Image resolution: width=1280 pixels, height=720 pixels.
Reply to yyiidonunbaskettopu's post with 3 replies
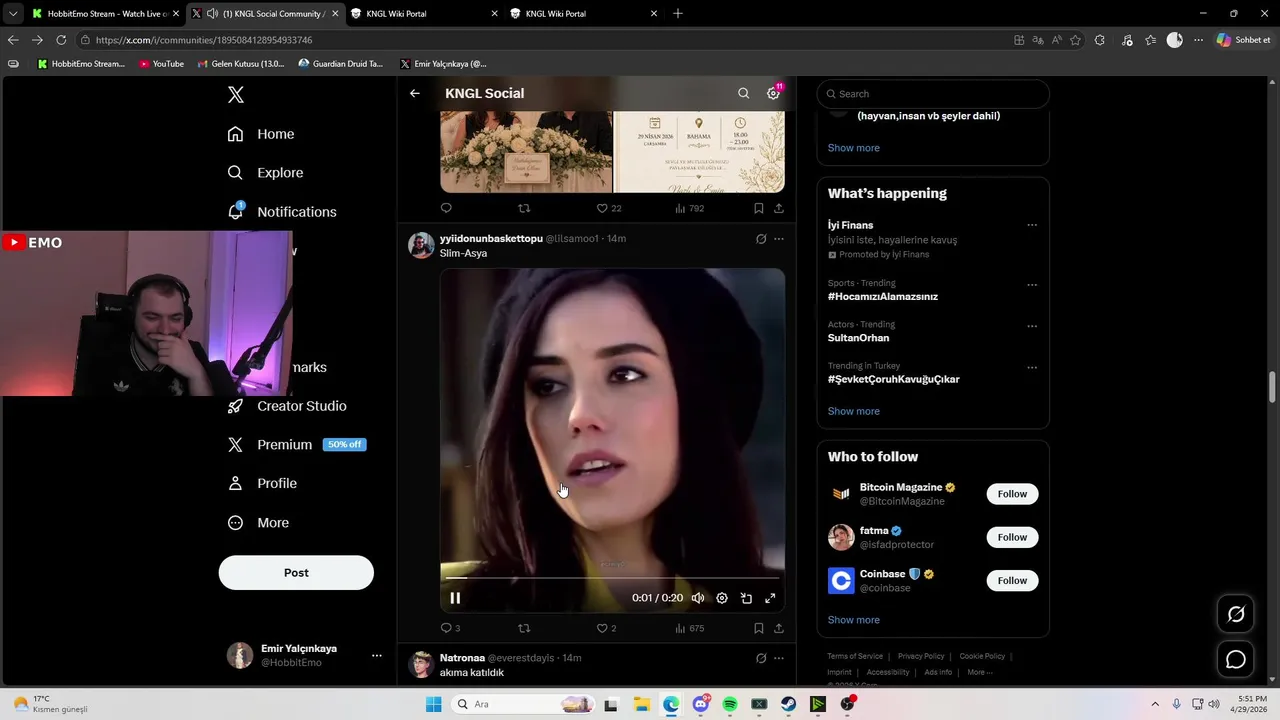point(450,628)
